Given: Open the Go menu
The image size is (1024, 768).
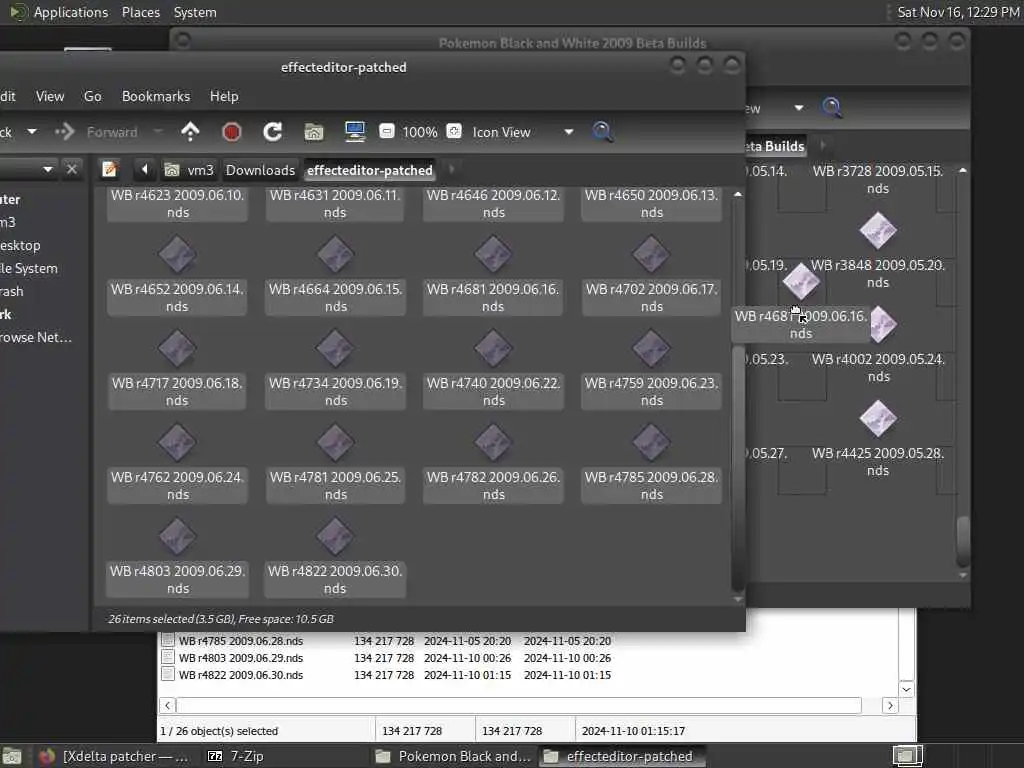Looking at the screenshot, I should (92, 96).
